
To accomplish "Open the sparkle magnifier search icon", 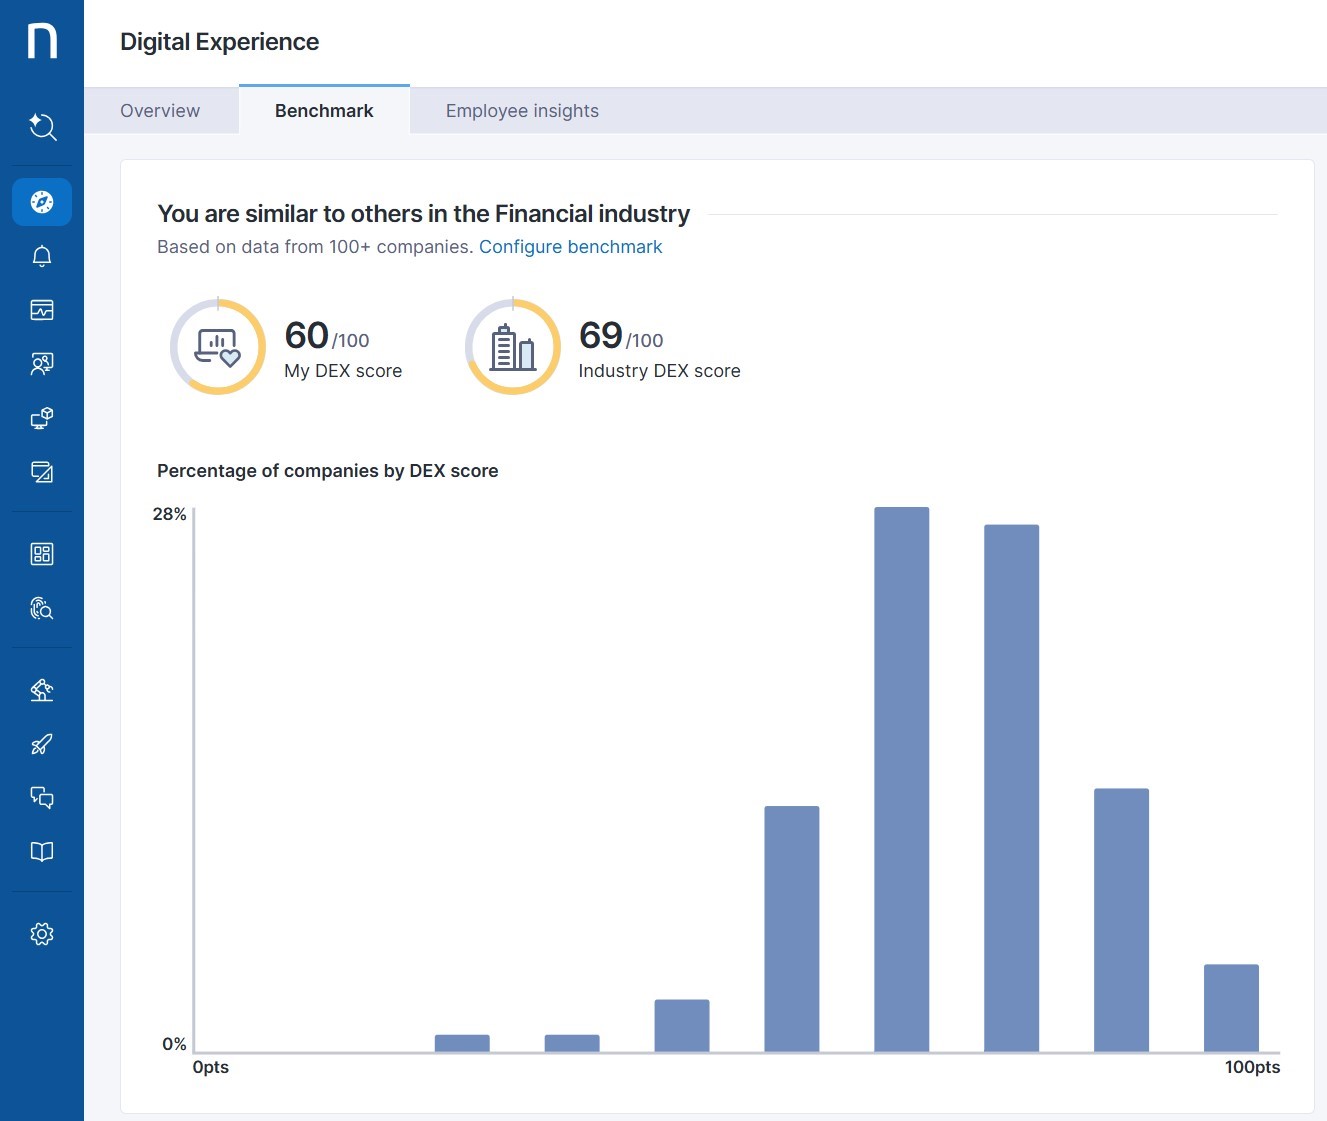I will click(42, 127).
